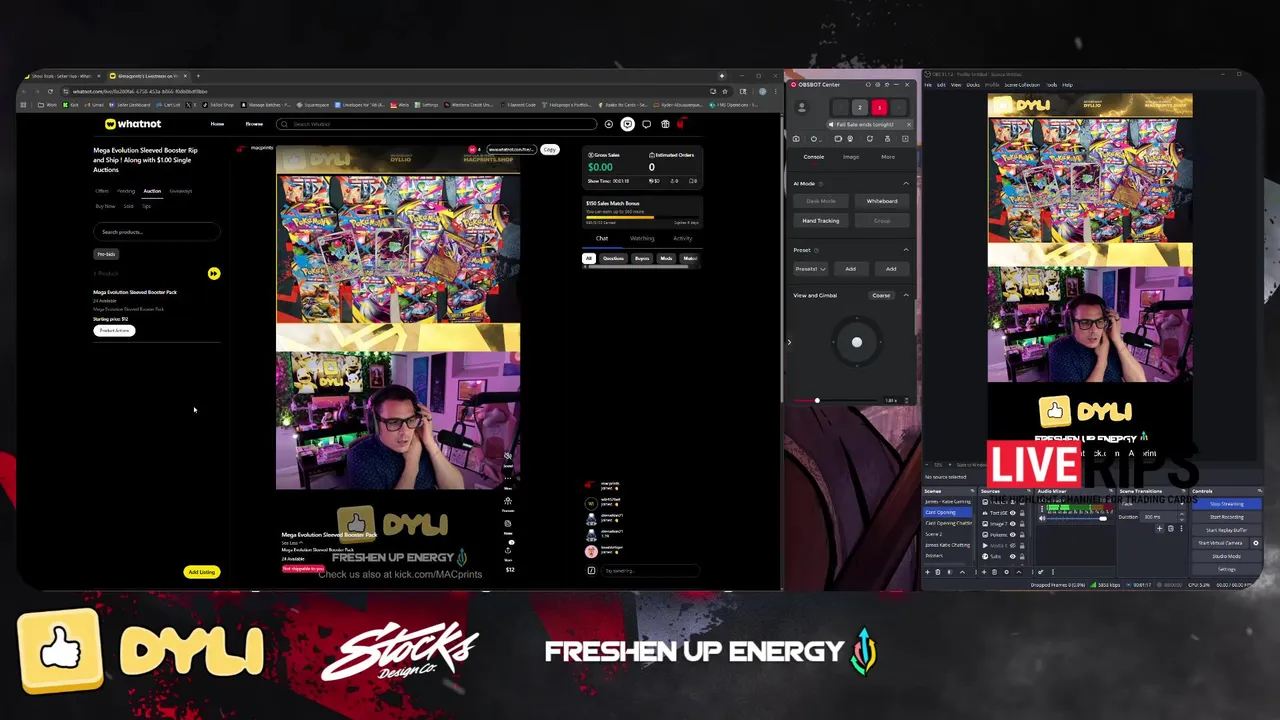The image size is (1280, 720).
Task: Collapse the AI Mode section in OBSBOT
Action: point(906,184)
